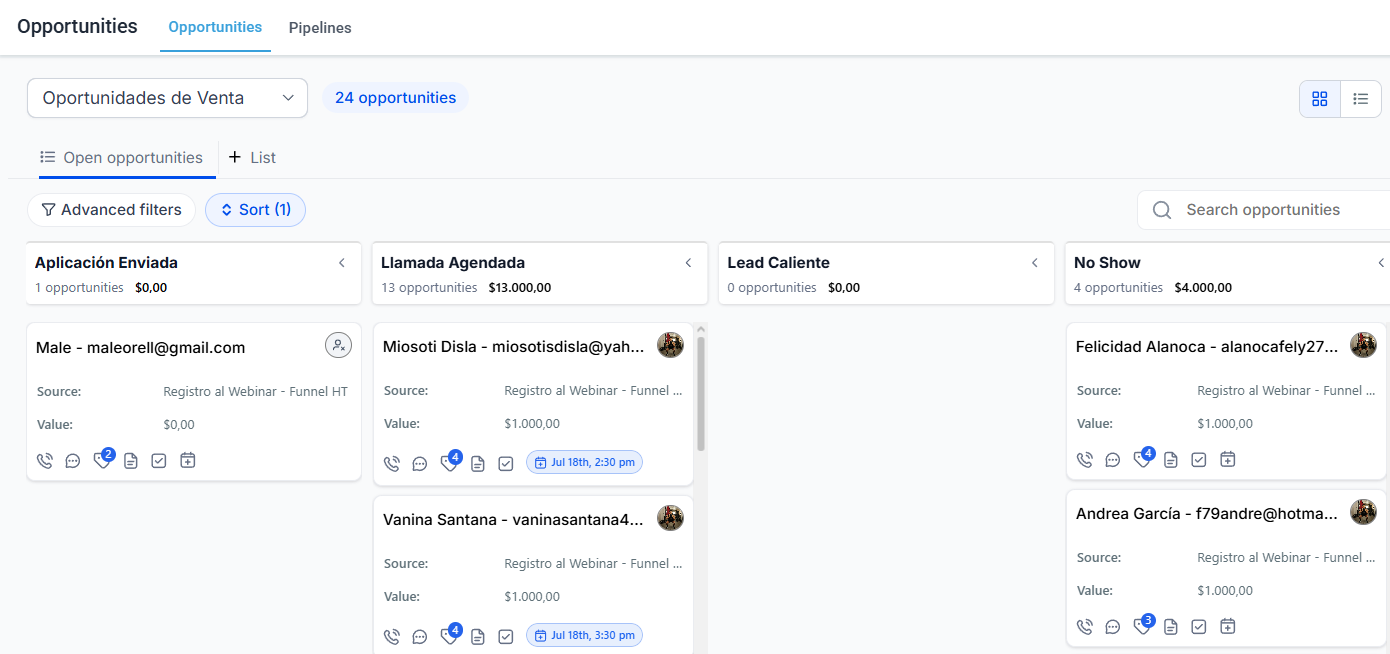Select the Open opportunities view tab
Image resolution: width=1390 pixels, height=654 pixels.
121,157
